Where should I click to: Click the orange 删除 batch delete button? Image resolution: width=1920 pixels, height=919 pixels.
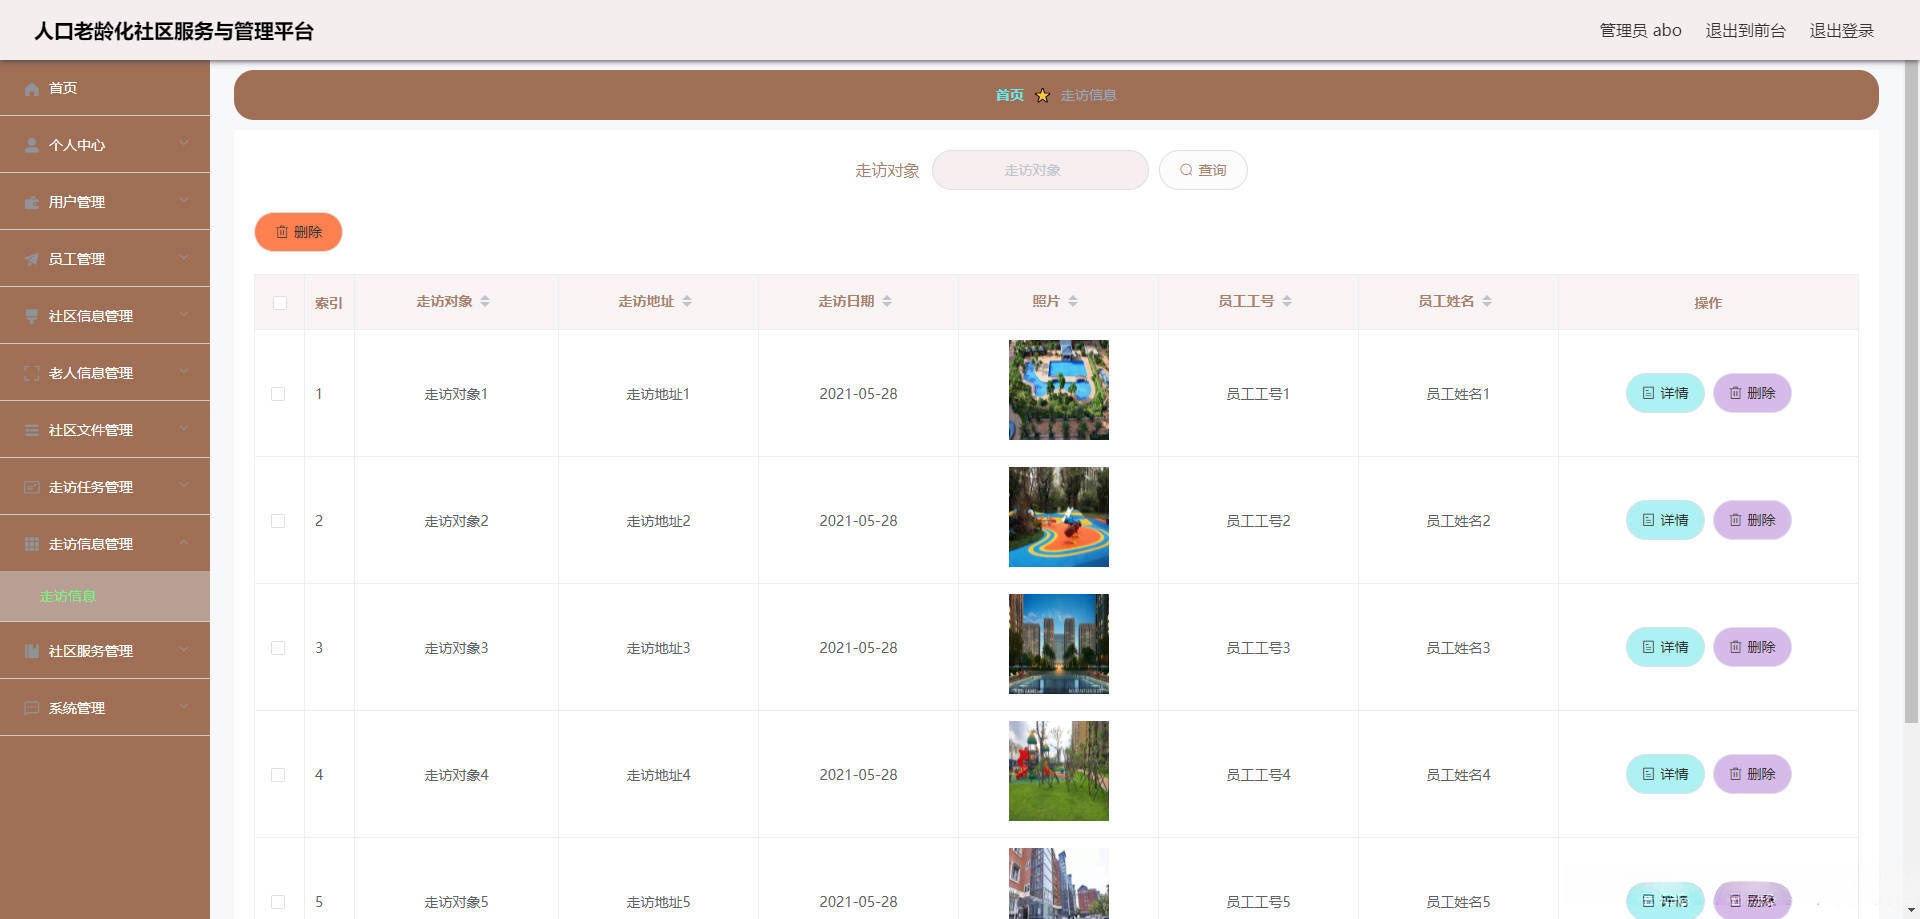[298, 232]
